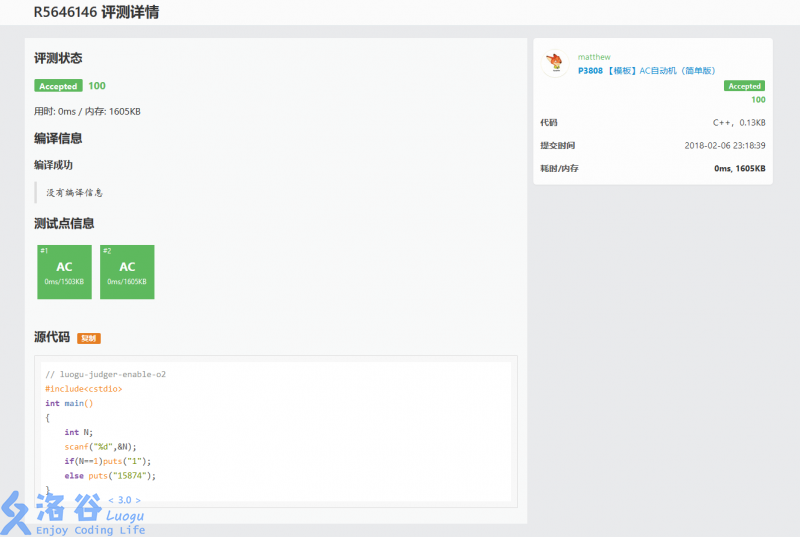Click score 100 in the submission card
The width and height of the screenshot is (800, 537).
758,100
